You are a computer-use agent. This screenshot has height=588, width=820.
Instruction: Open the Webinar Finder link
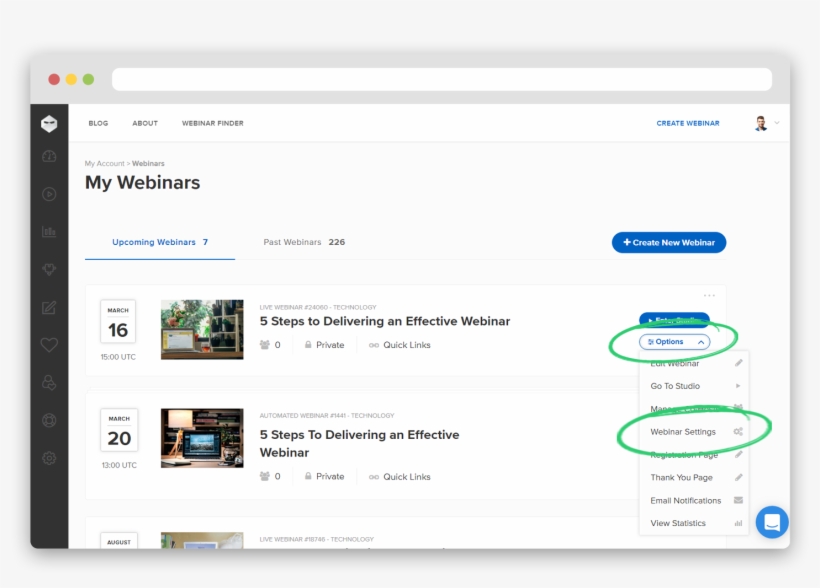212,122
